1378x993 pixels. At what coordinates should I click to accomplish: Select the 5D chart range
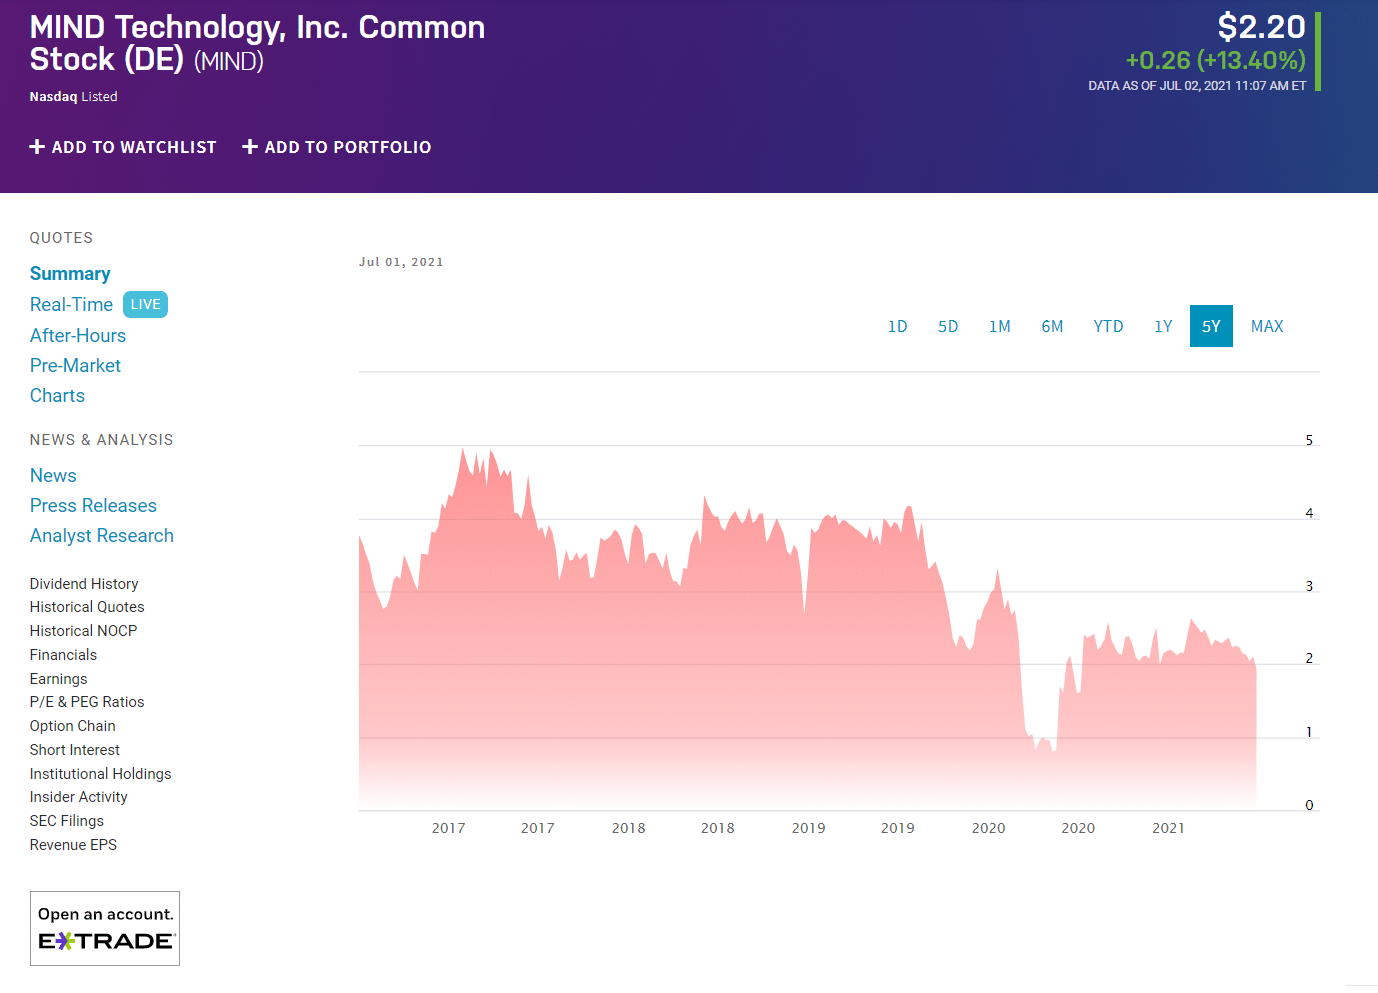pos(948,326)
